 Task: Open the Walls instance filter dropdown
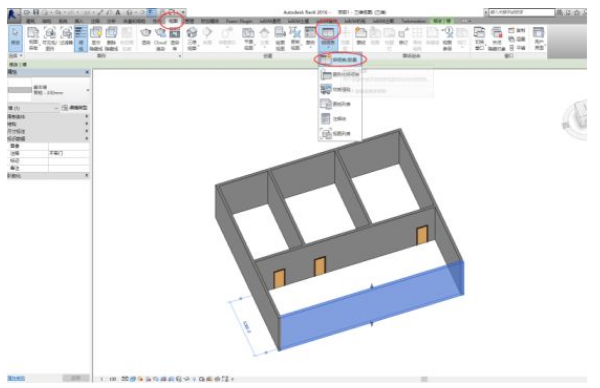point(34,108)
